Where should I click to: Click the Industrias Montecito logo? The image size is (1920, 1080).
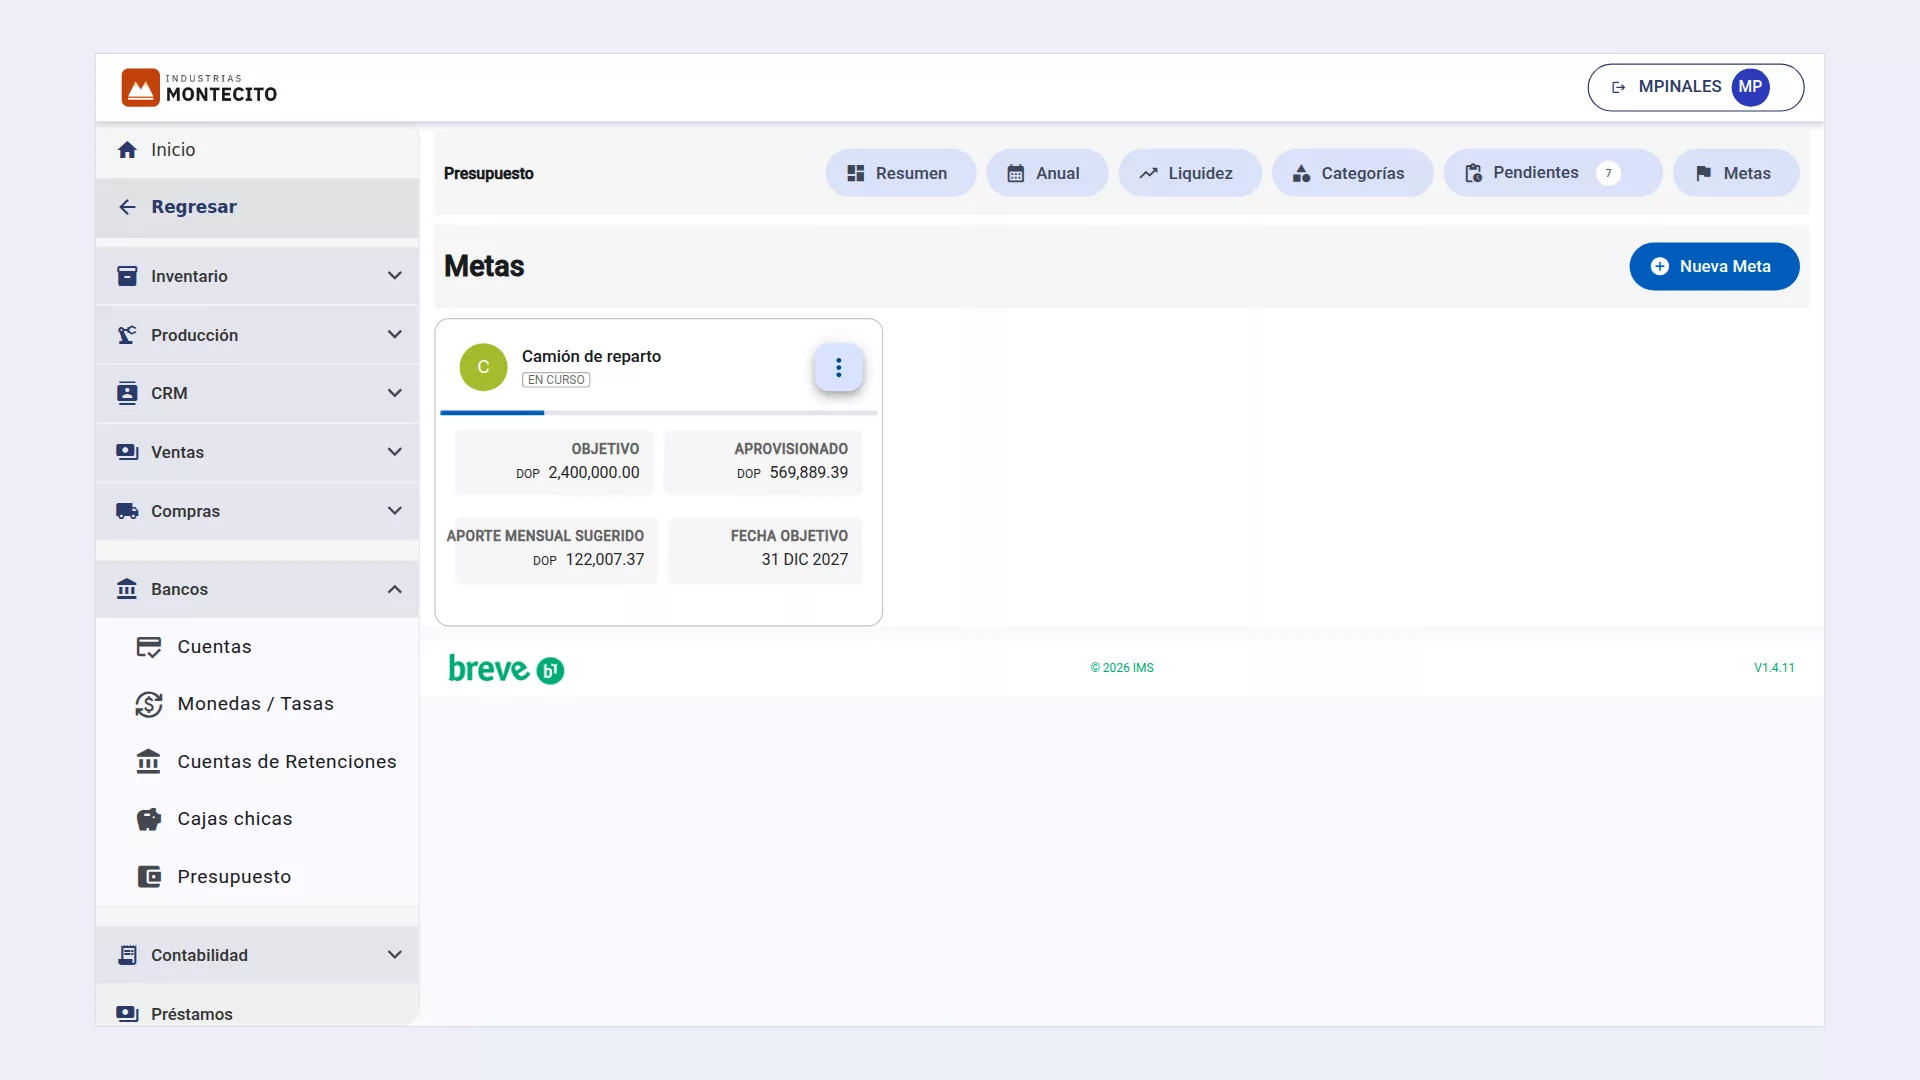199,88
